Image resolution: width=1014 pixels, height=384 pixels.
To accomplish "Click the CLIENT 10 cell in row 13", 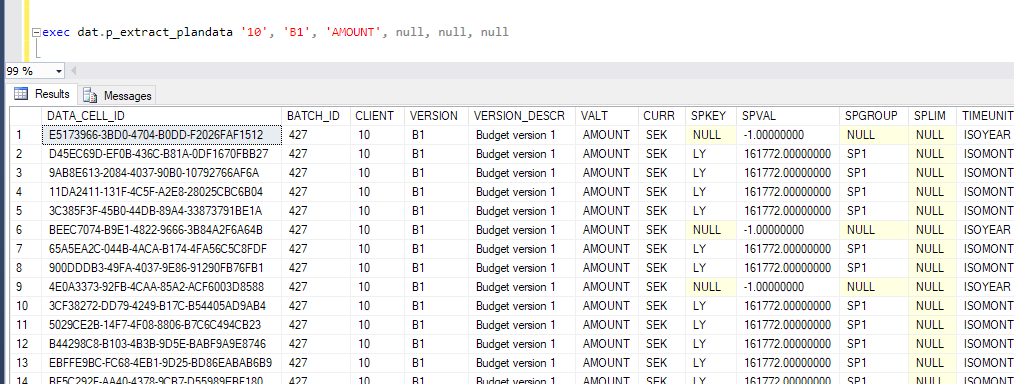I will pyautogui.click(x=377, y=363).
